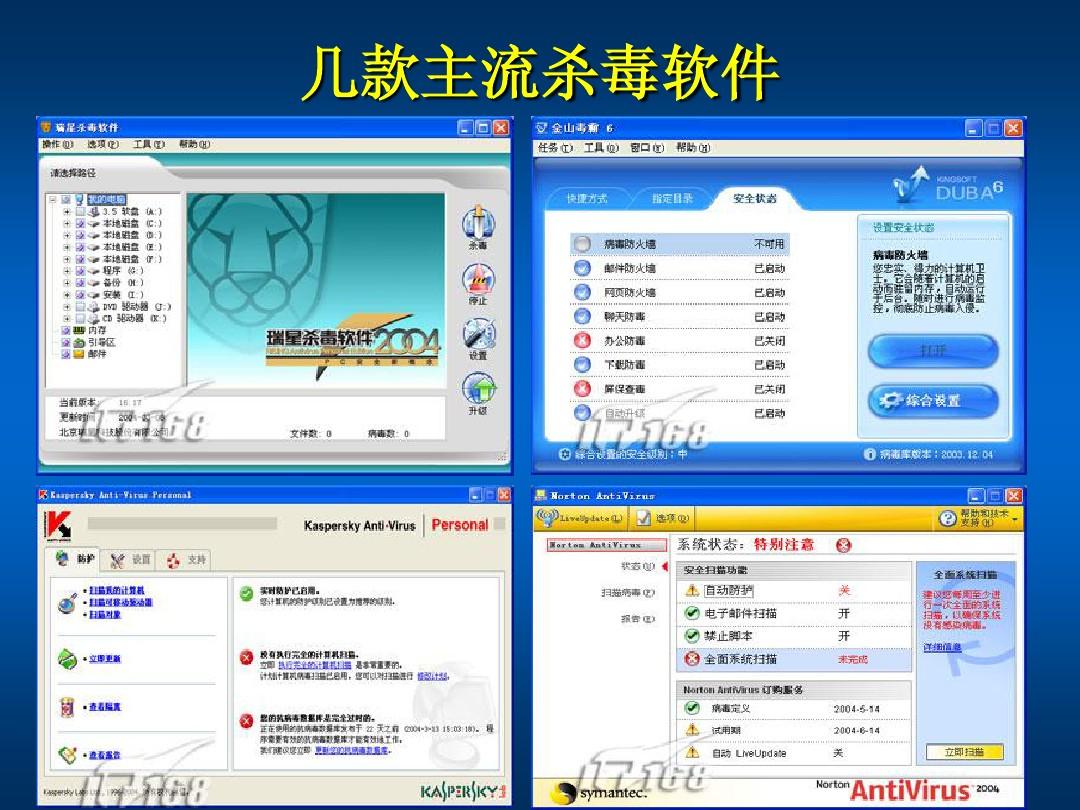Click the Kaspersky scan magnifier icon

click(68, 603)
